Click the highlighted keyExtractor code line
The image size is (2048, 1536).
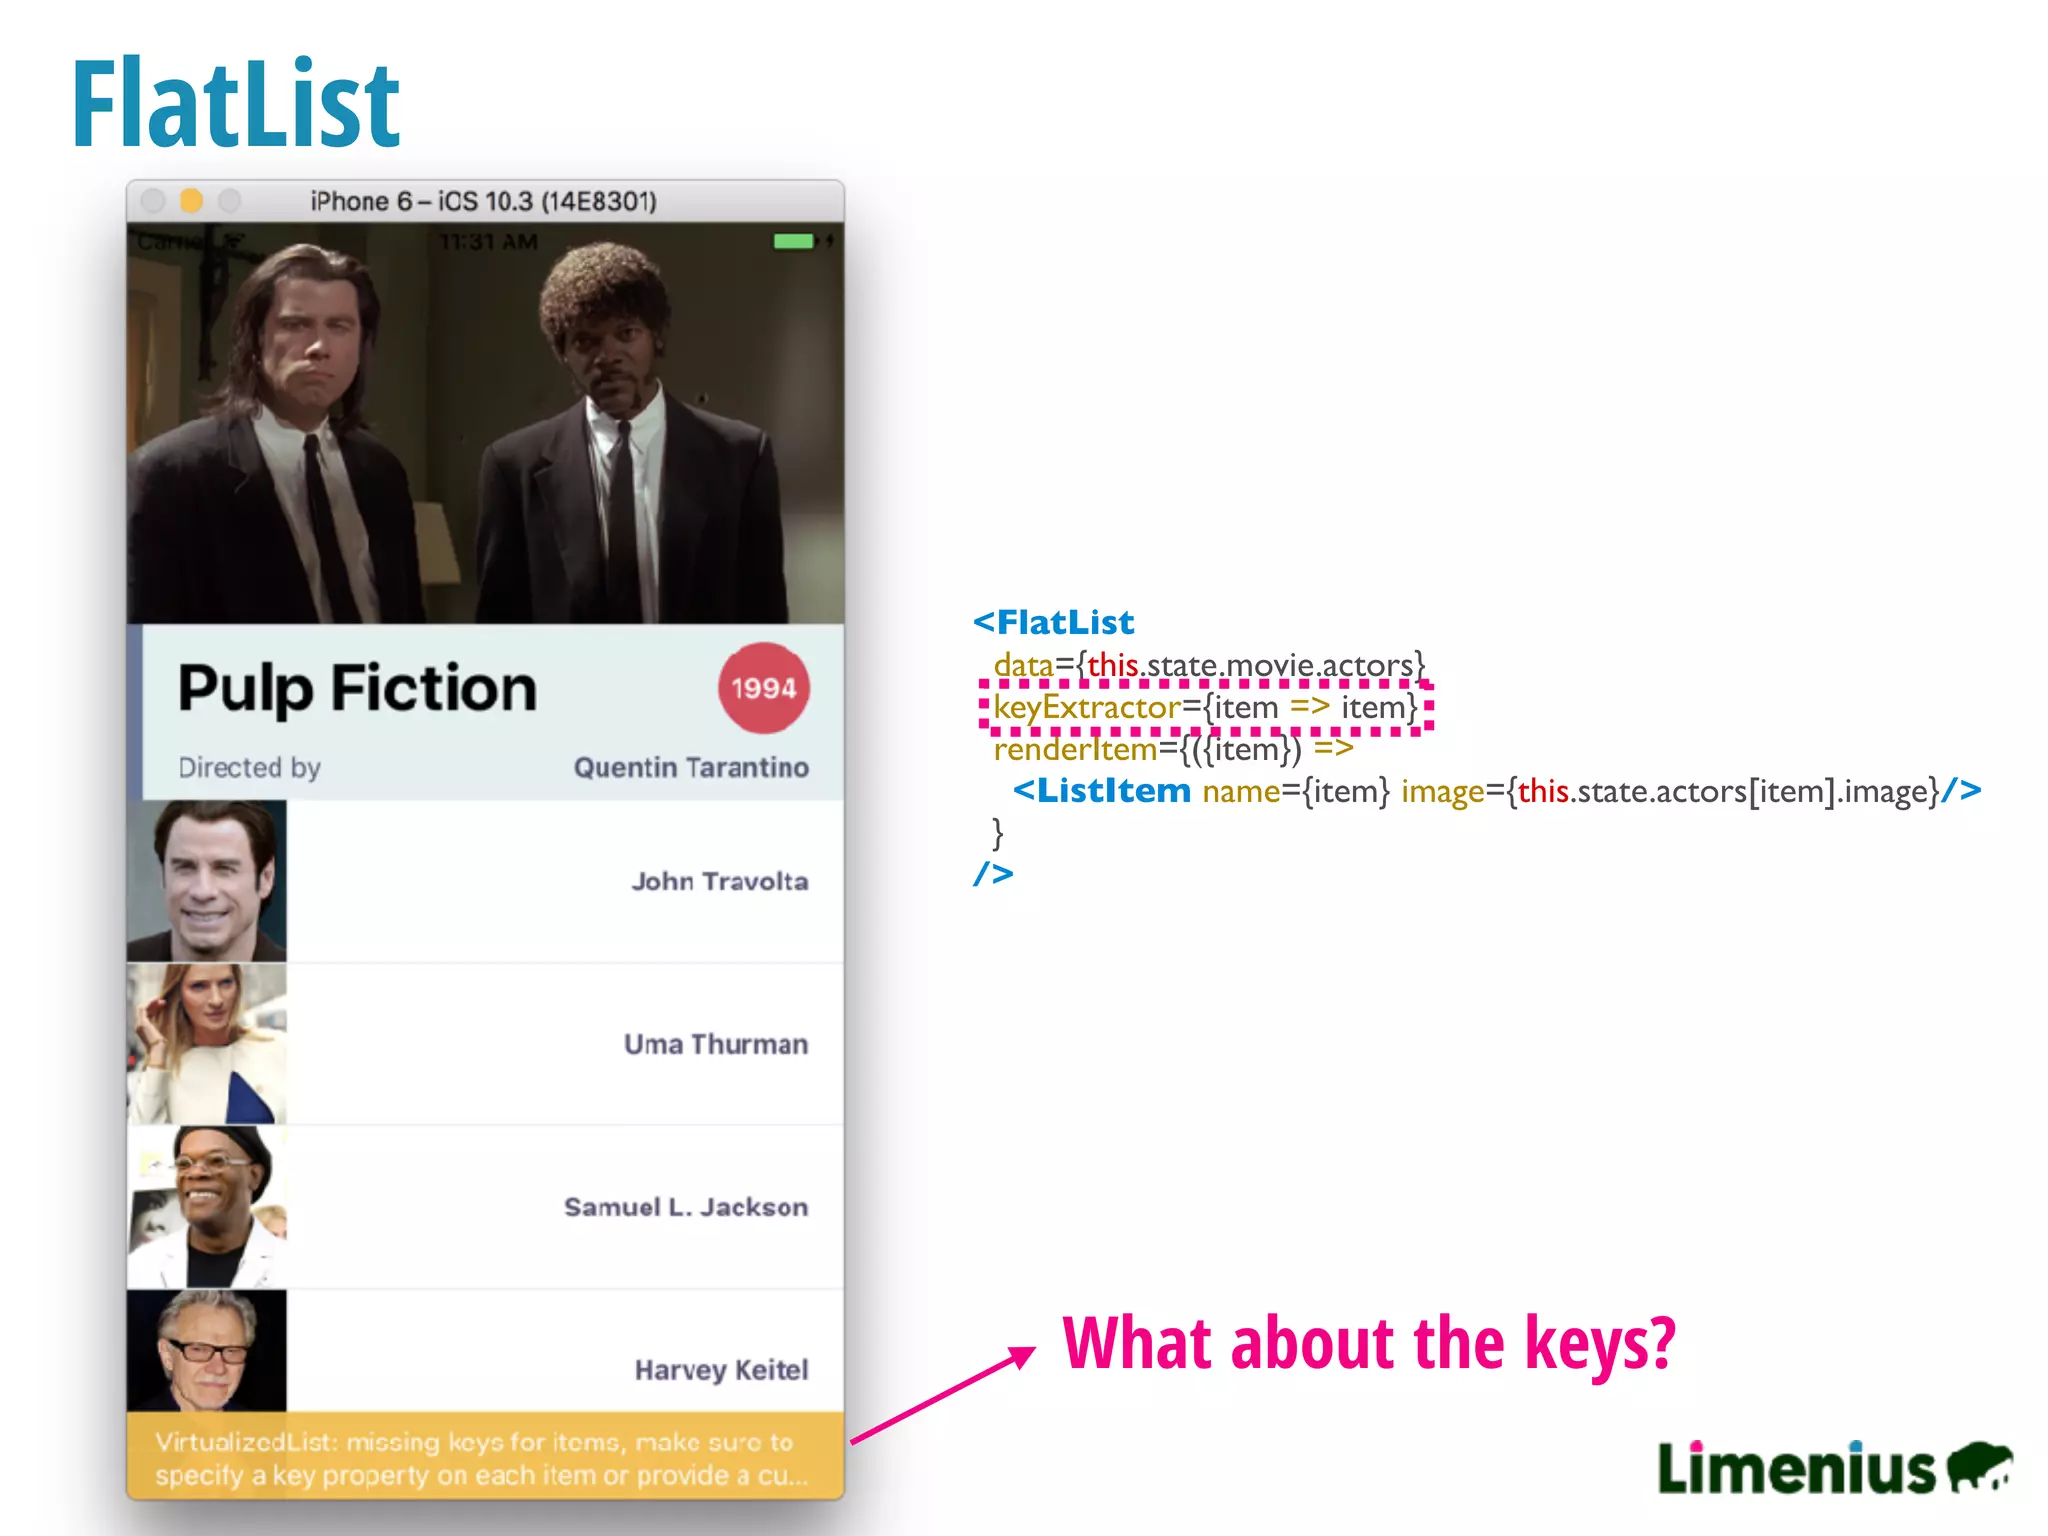(1205, 708)
